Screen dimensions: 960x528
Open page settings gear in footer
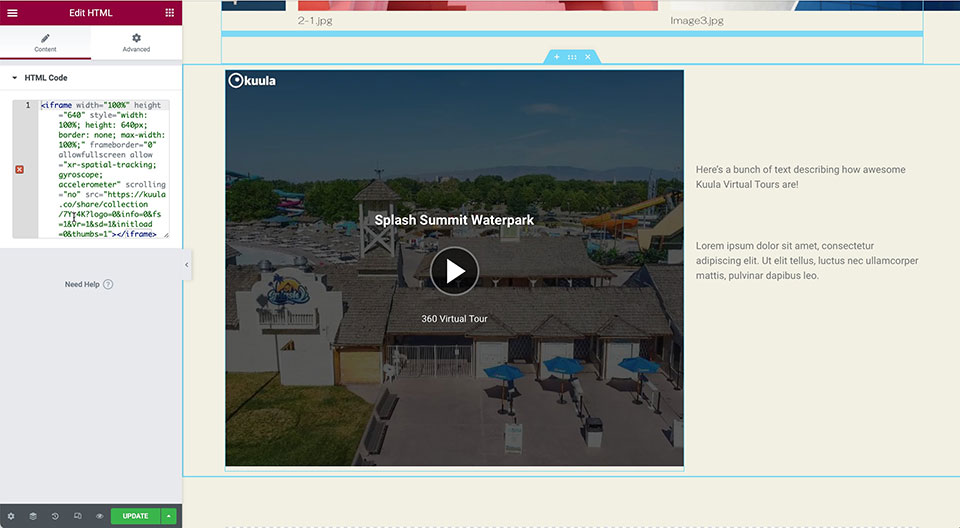coord(11,516)
